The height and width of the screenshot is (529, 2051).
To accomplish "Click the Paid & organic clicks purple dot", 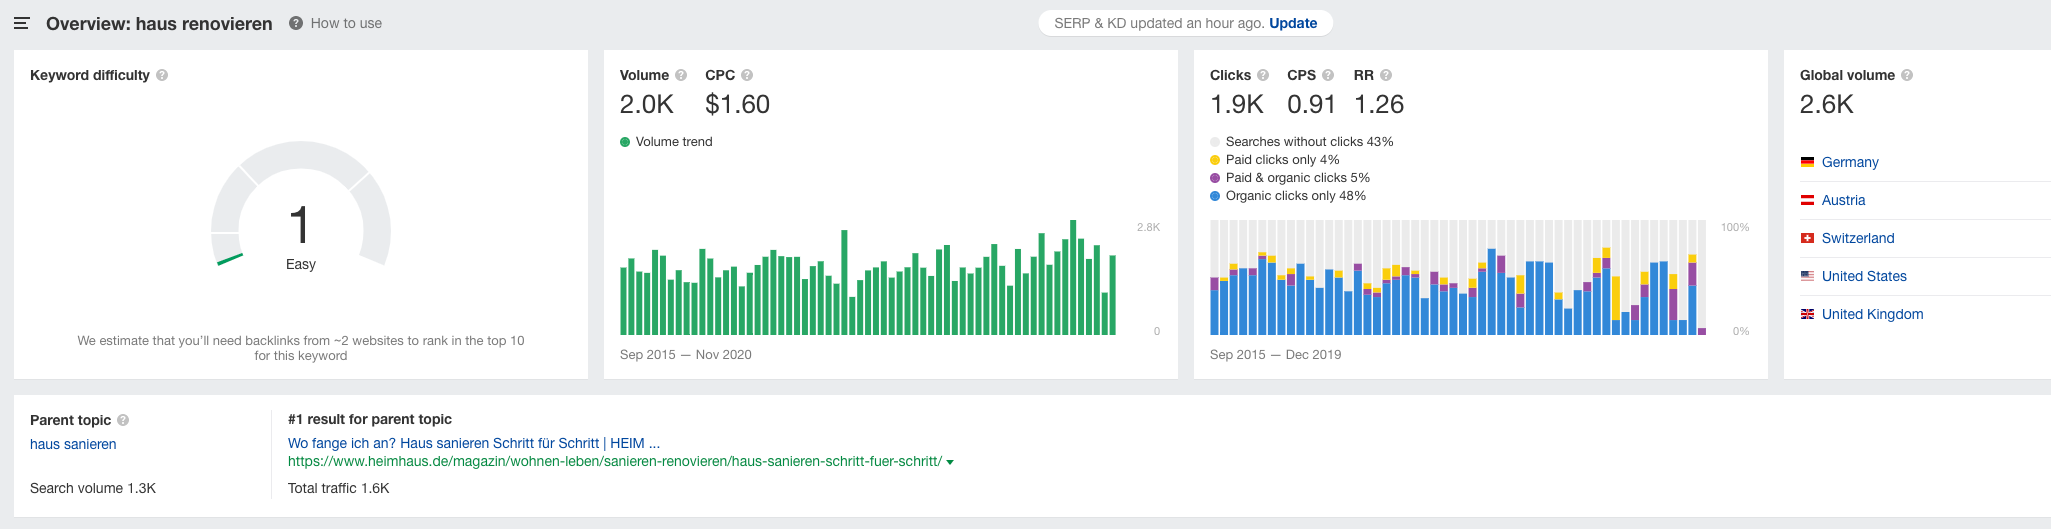I will point(1215,178).
